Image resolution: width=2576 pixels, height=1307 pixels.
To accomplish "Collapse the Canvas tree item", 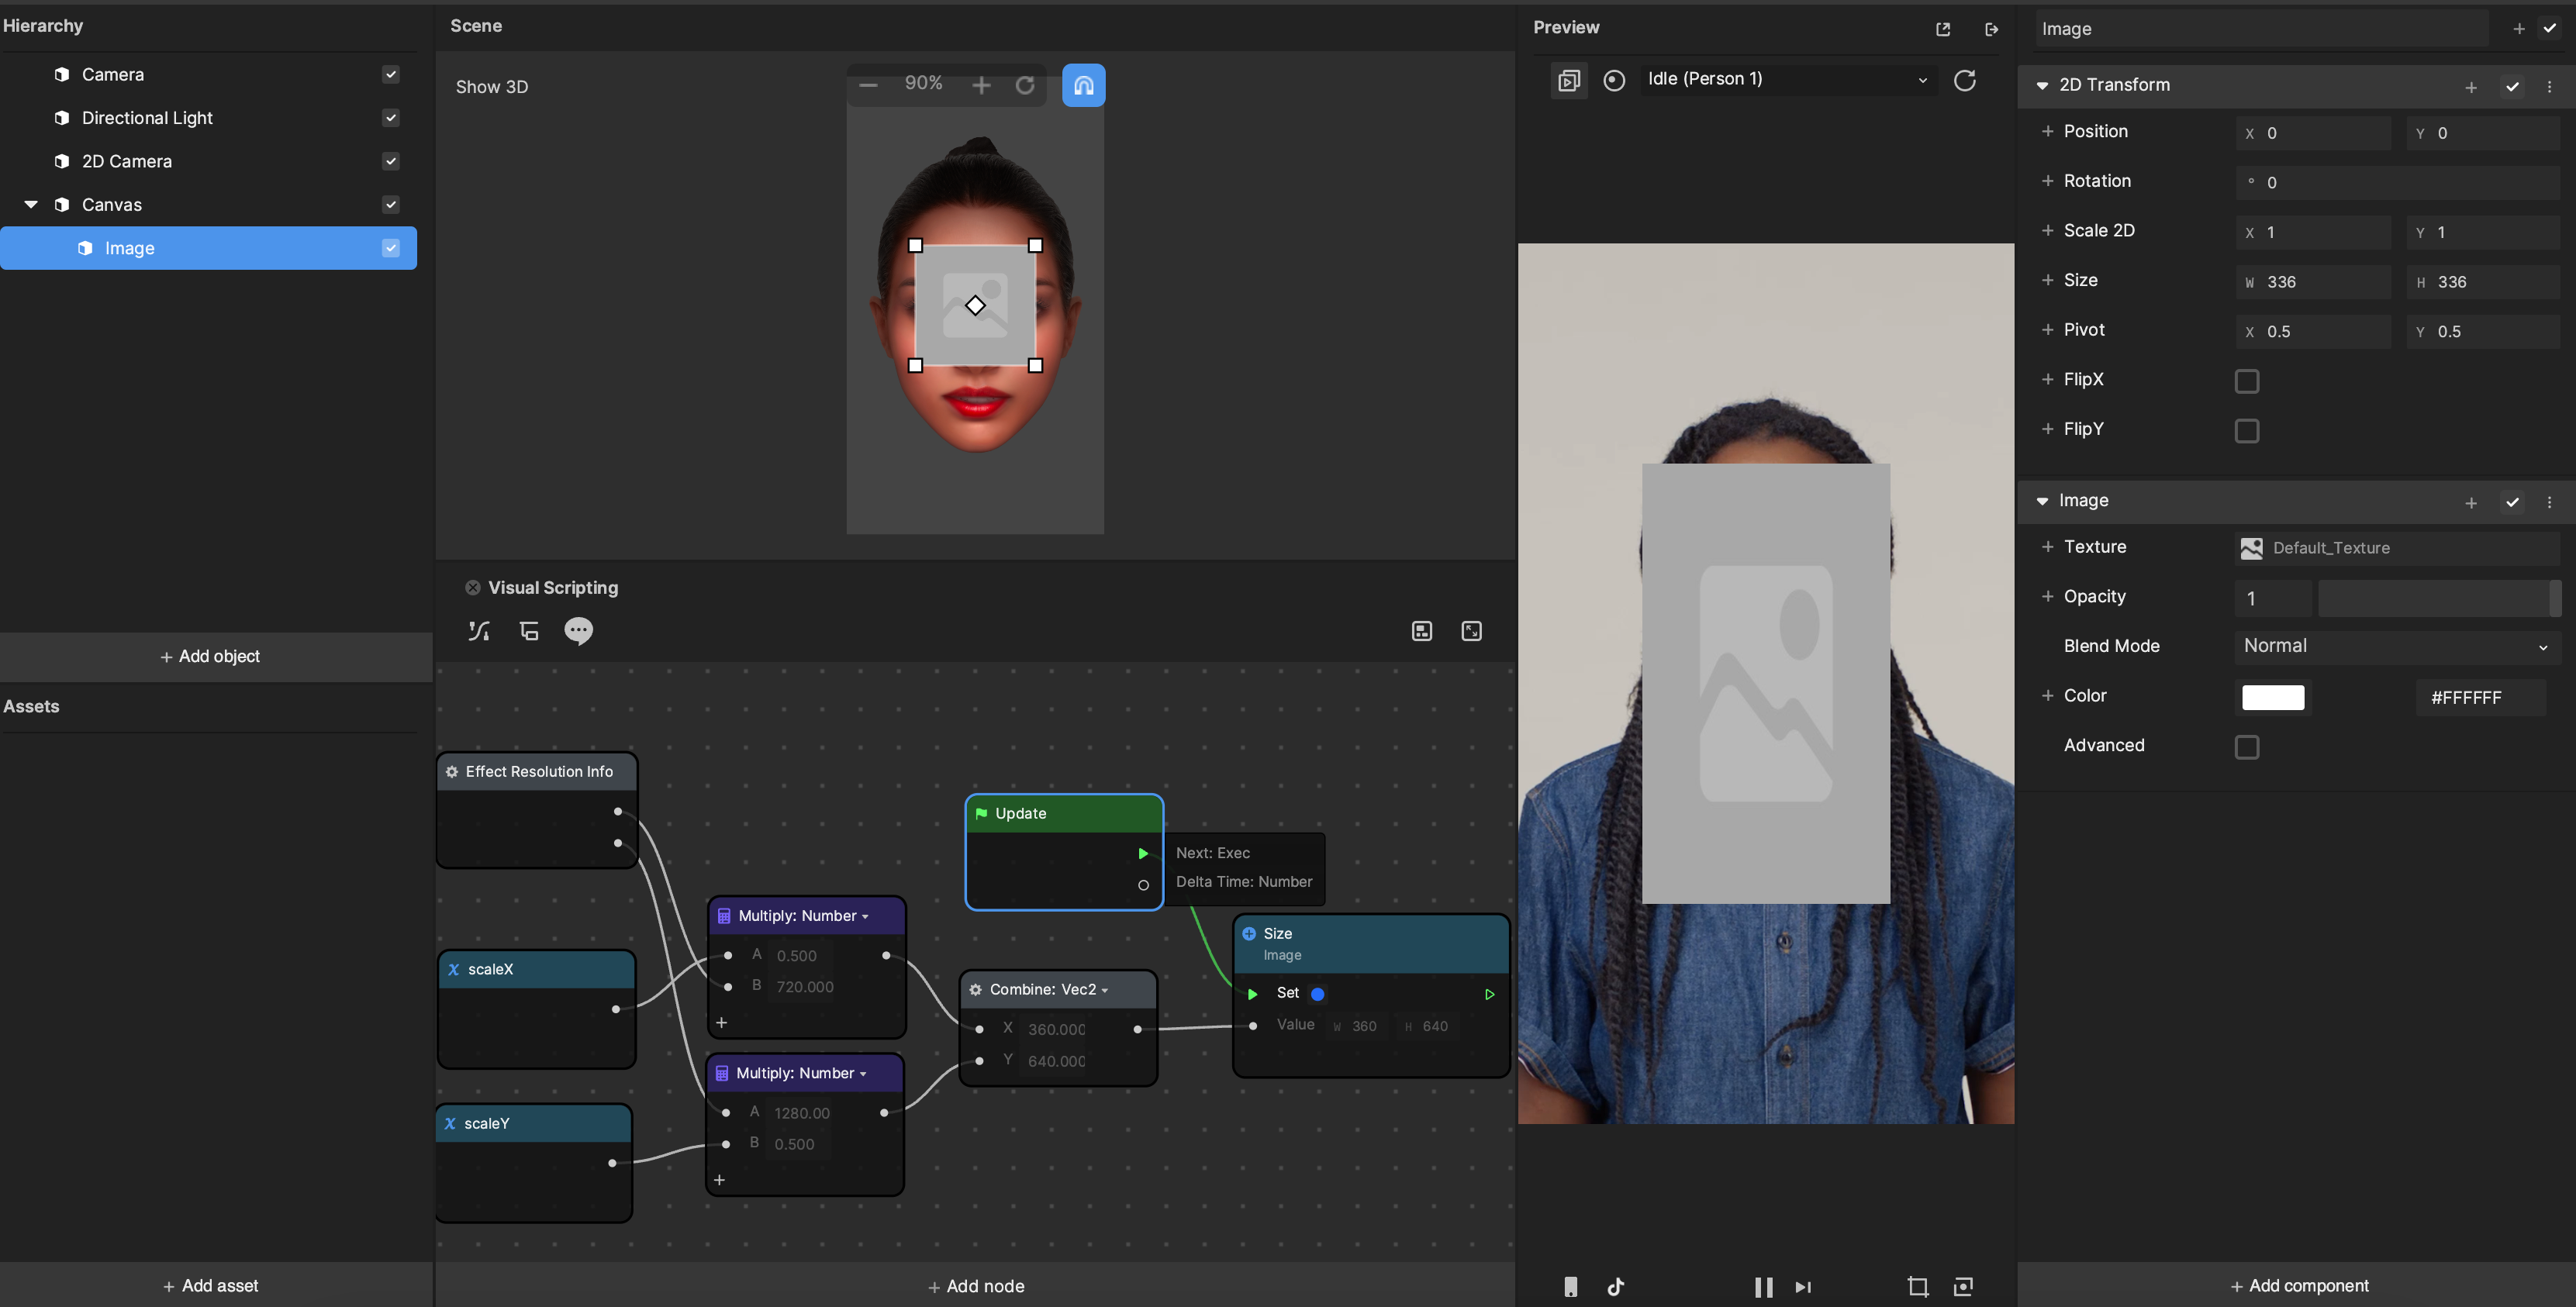I will [x=31, y=205].
